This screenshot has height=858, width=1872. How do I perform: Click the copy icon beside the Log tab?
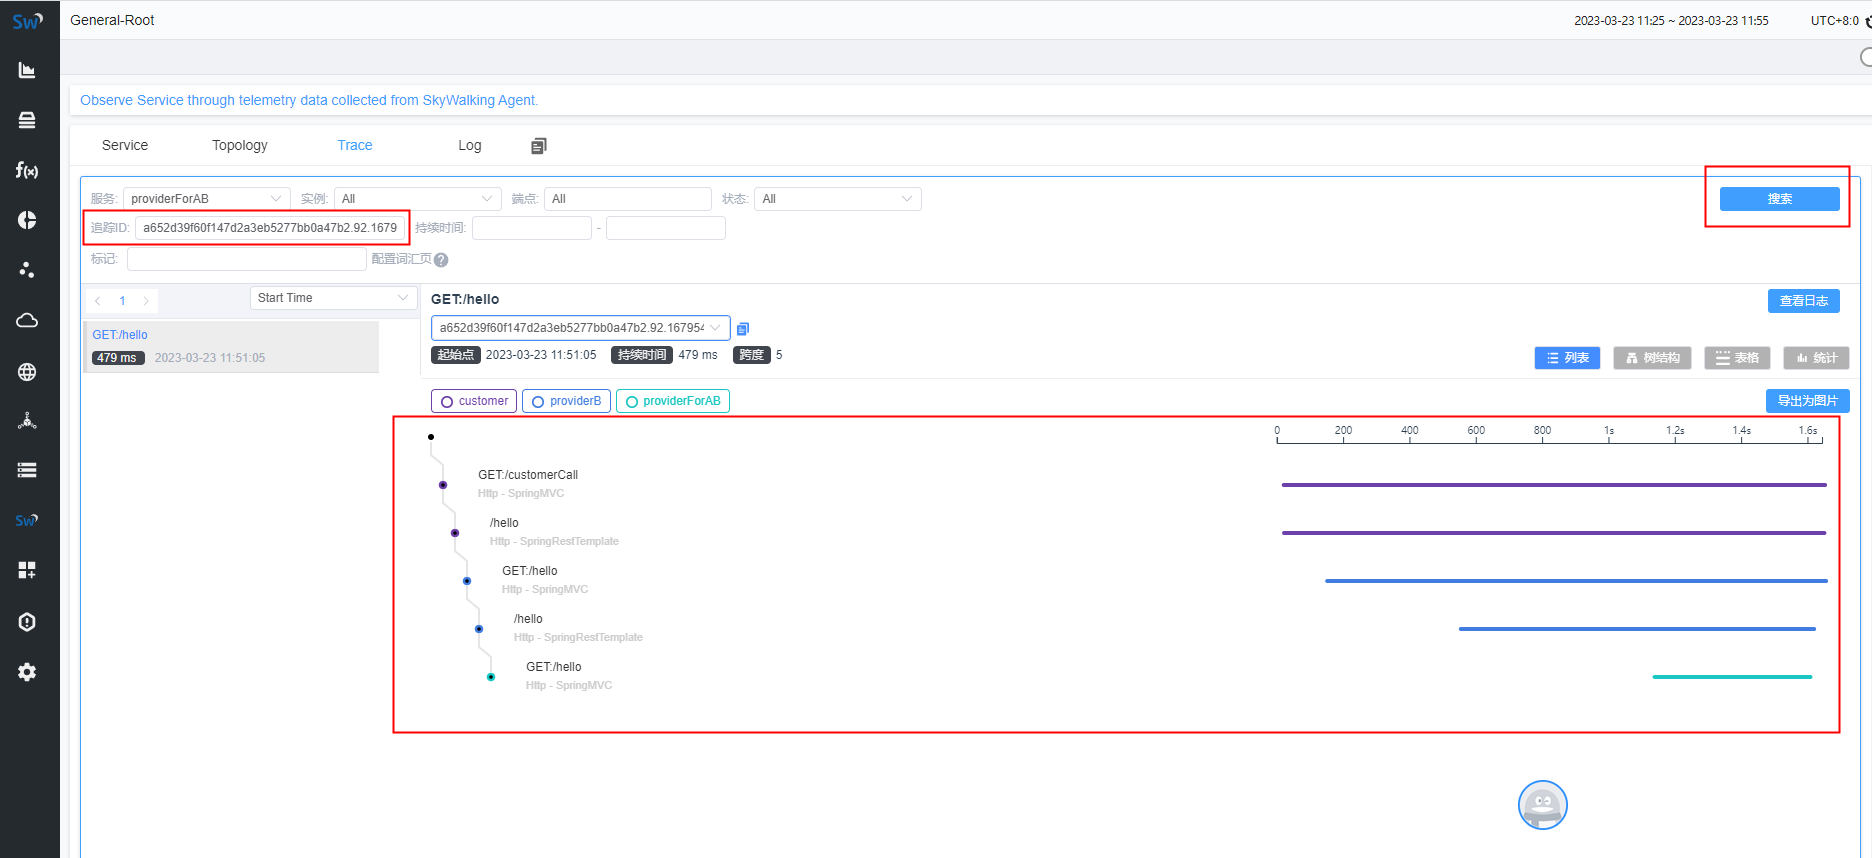click(x=539, y=146)
